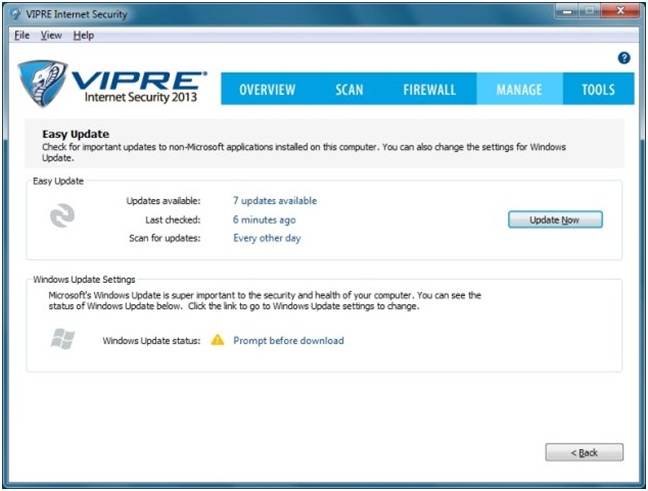648x491 pixels.
Task: Select the Manage tab
Action: tap(519, 90)
